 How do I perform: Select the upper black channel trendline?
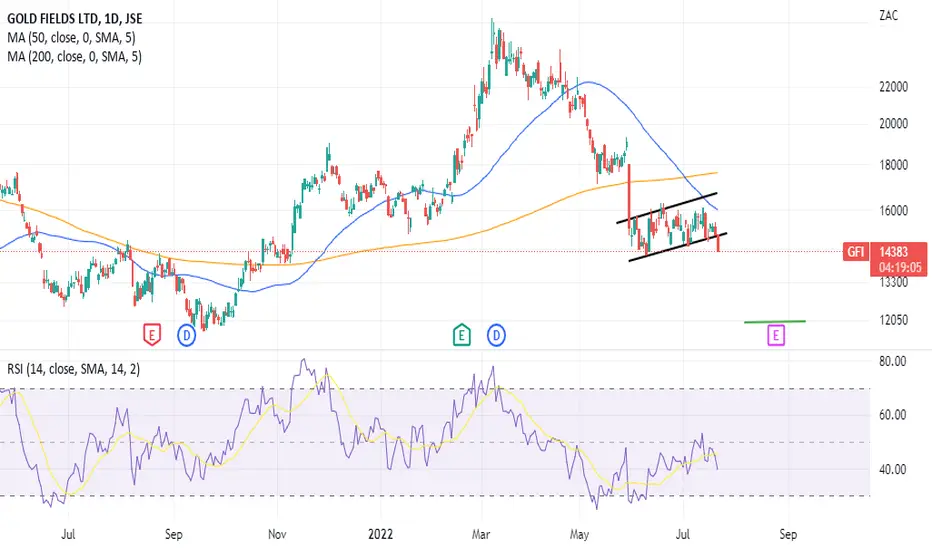coord(667,208)
